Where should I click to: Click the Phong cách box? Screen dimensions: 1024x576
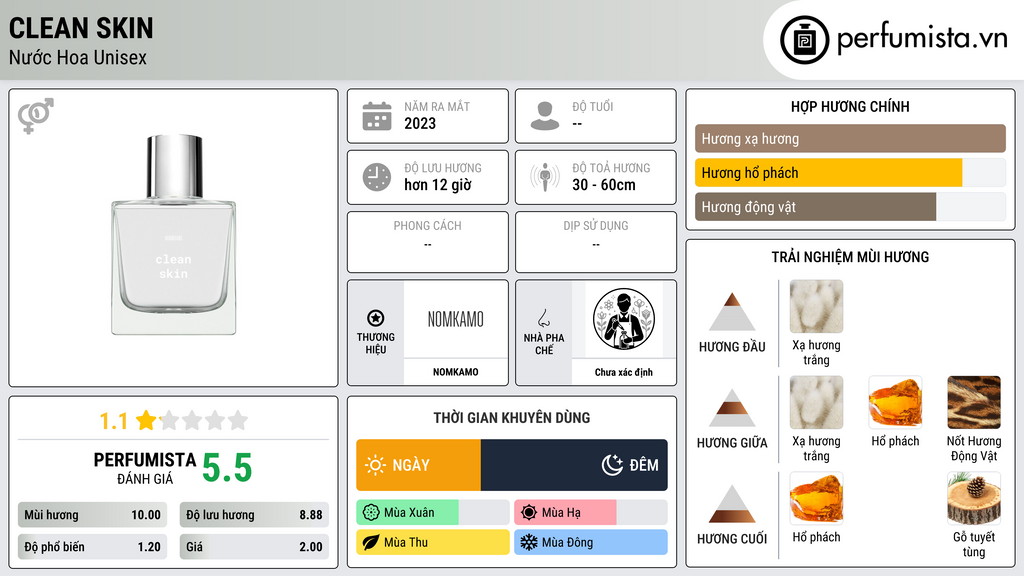click(428, 242)
